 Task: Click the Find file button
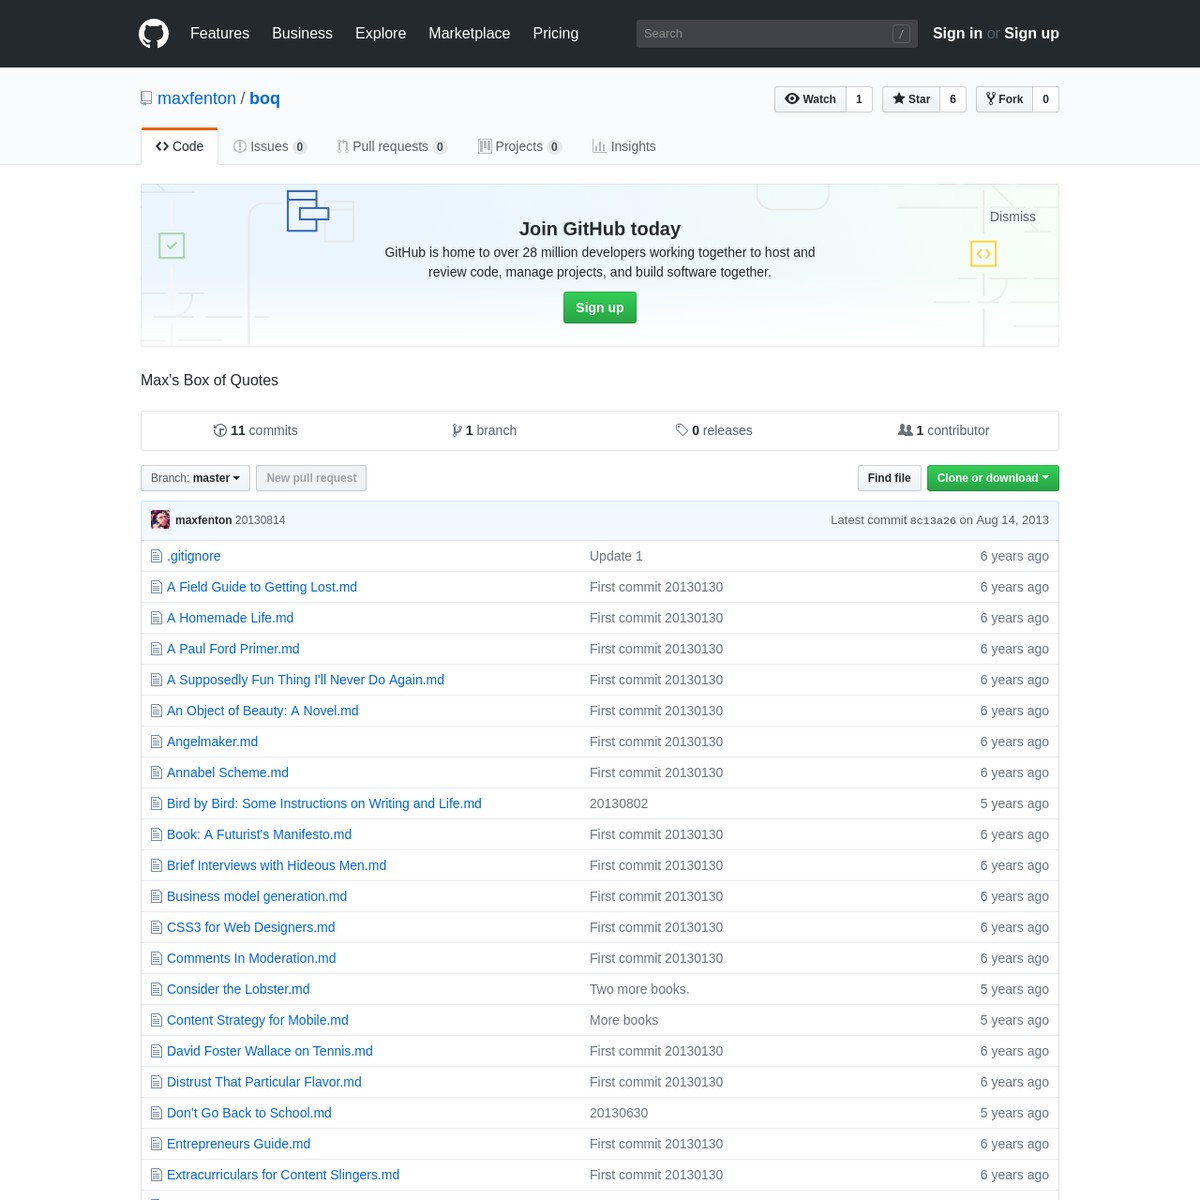pos(889,478)
